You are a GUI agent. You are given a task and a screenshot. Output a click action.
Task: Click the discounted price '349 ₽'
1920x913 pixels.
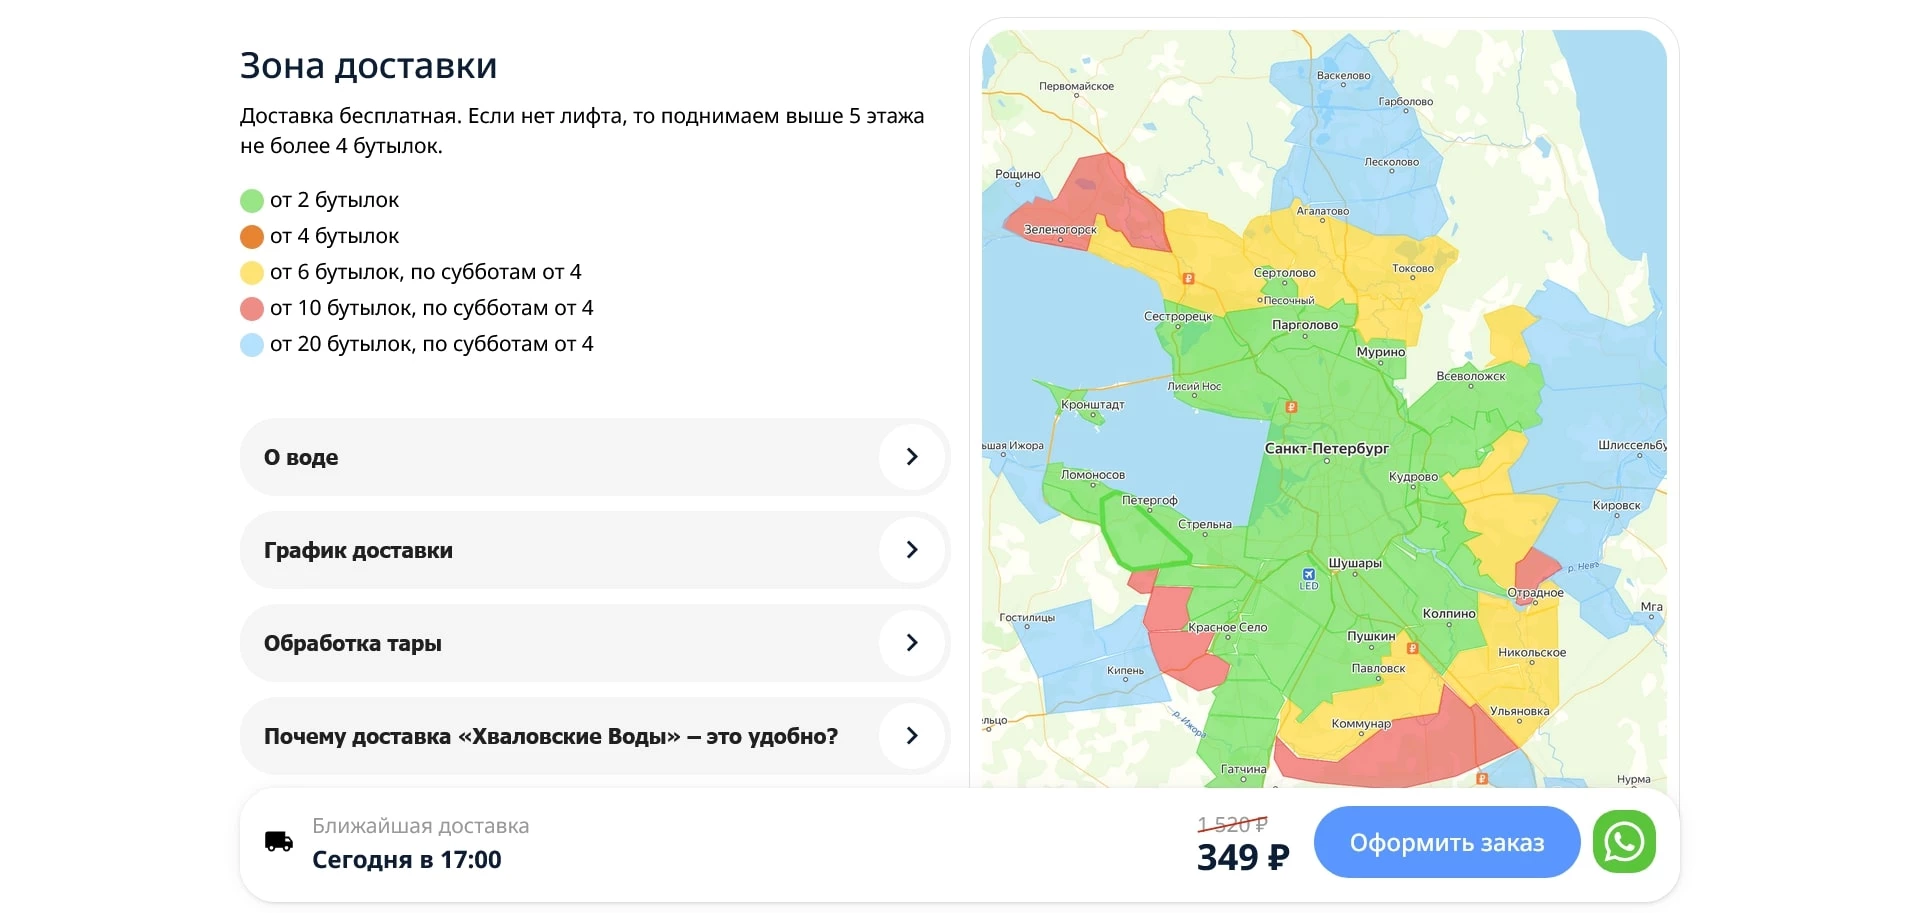(x=1242, y=858)
